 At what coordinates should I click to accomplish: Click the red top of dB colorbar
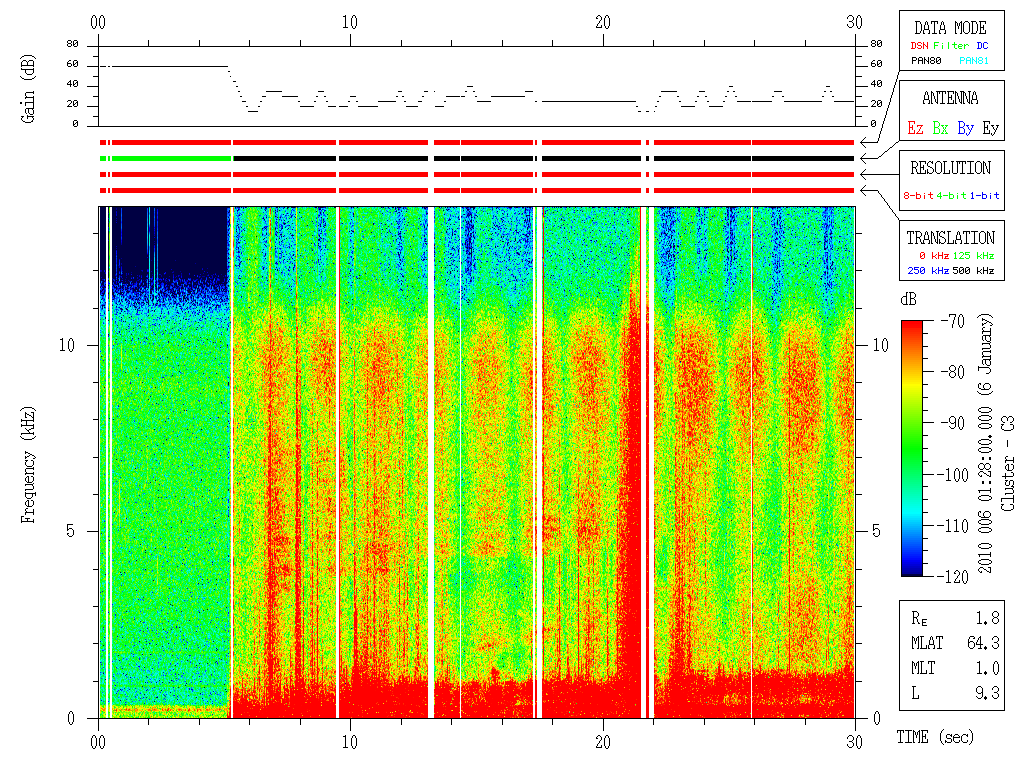click(912, 327)
